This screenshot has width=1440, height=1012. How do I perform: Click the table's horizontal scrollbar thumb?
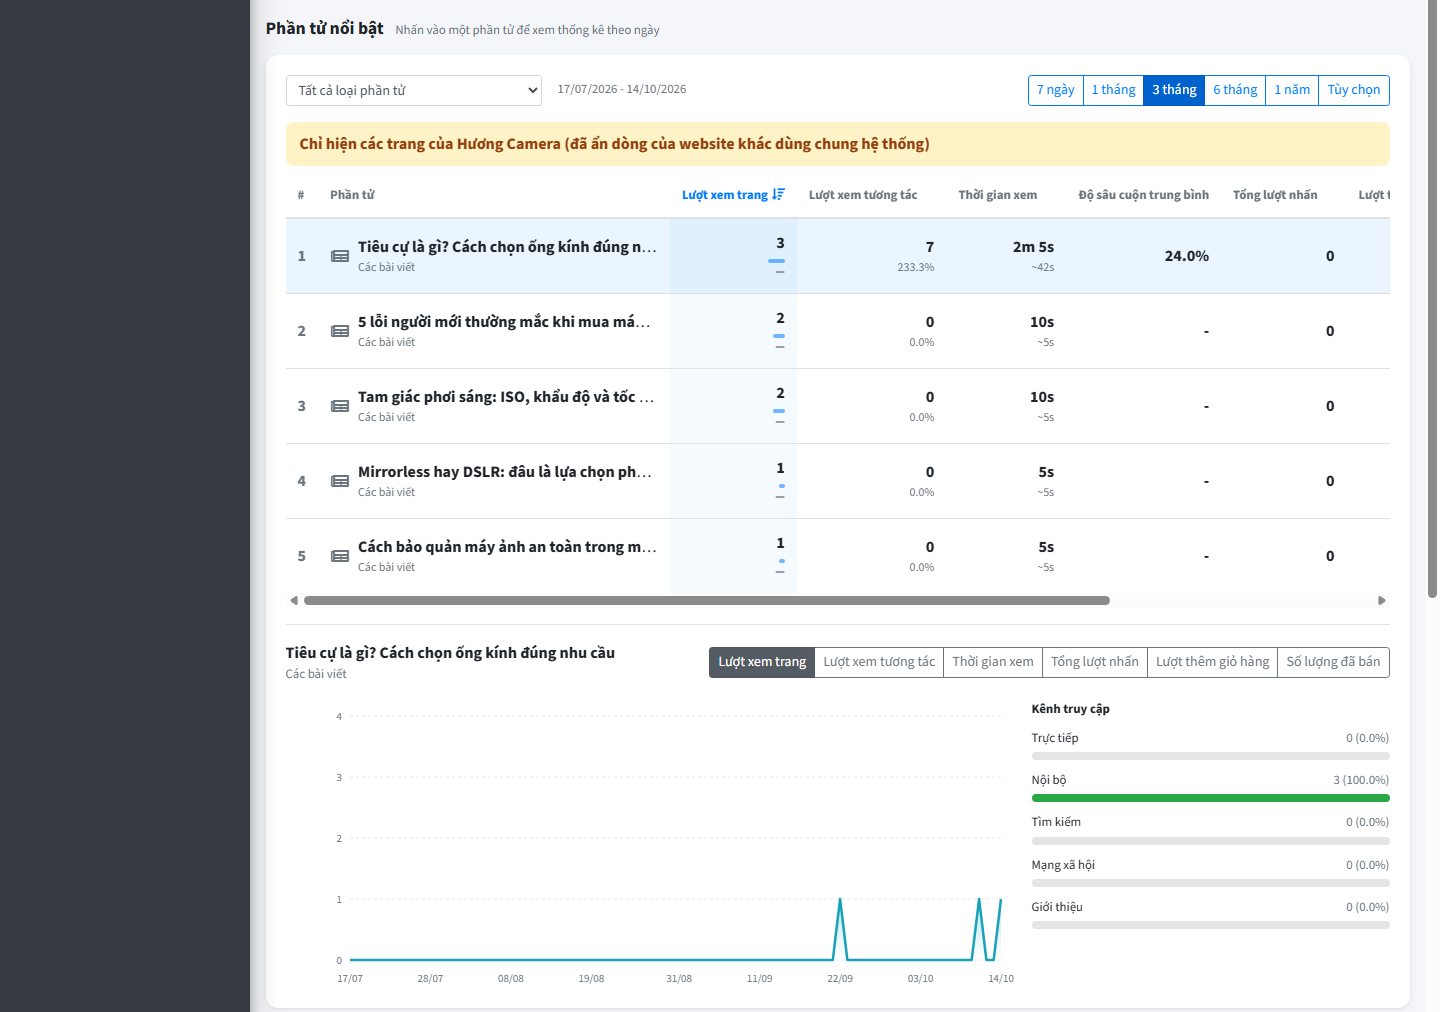coord(707,601)
